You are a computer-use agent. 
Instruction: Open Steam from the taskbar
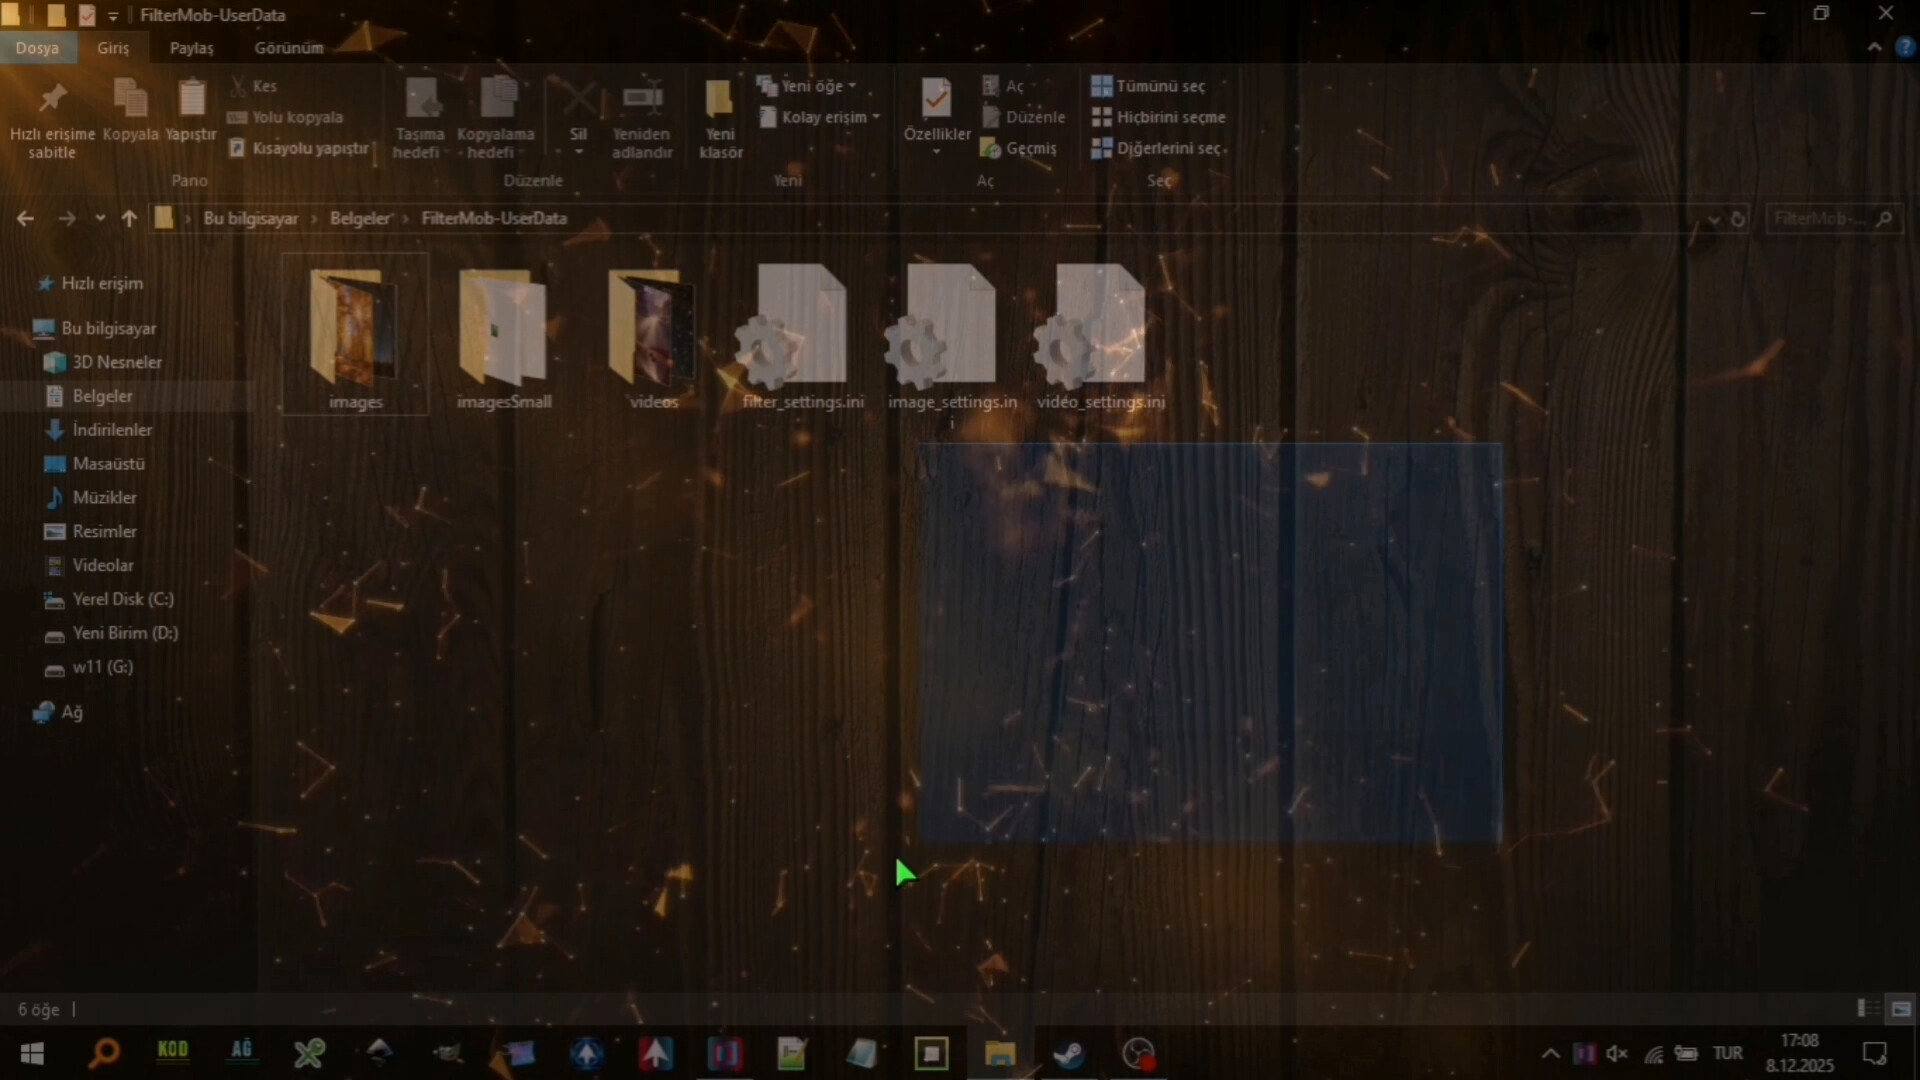(x=1069, y=1052)
